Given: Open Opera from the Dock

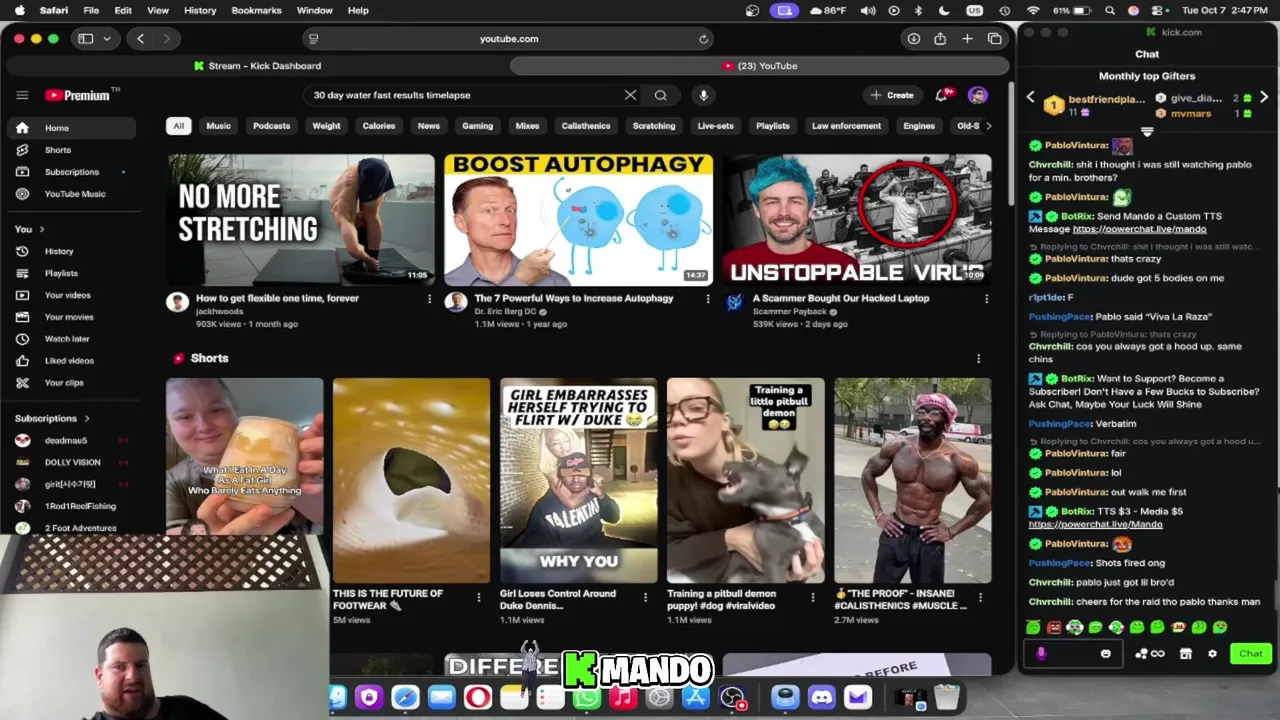Looking at the screenshot, I should tap(478, 697).
